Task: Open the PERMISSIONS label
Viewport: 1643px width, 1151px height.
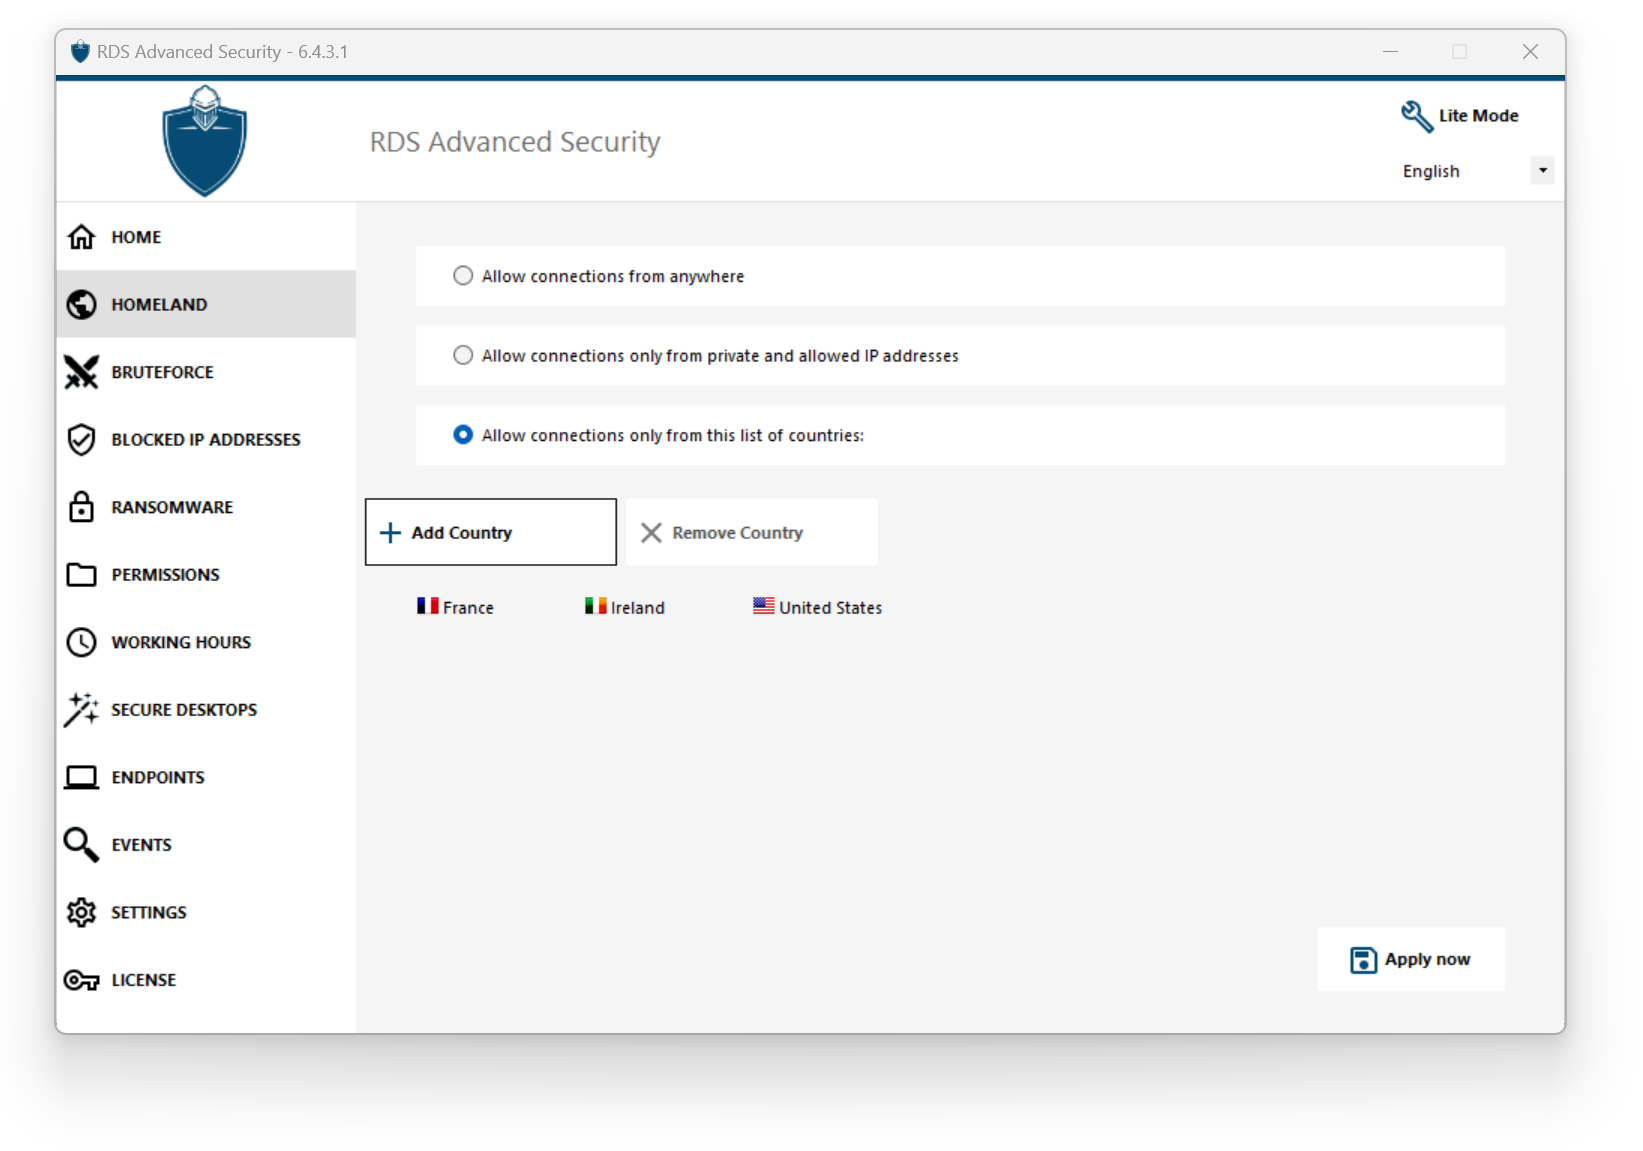Action: point(165,575)
